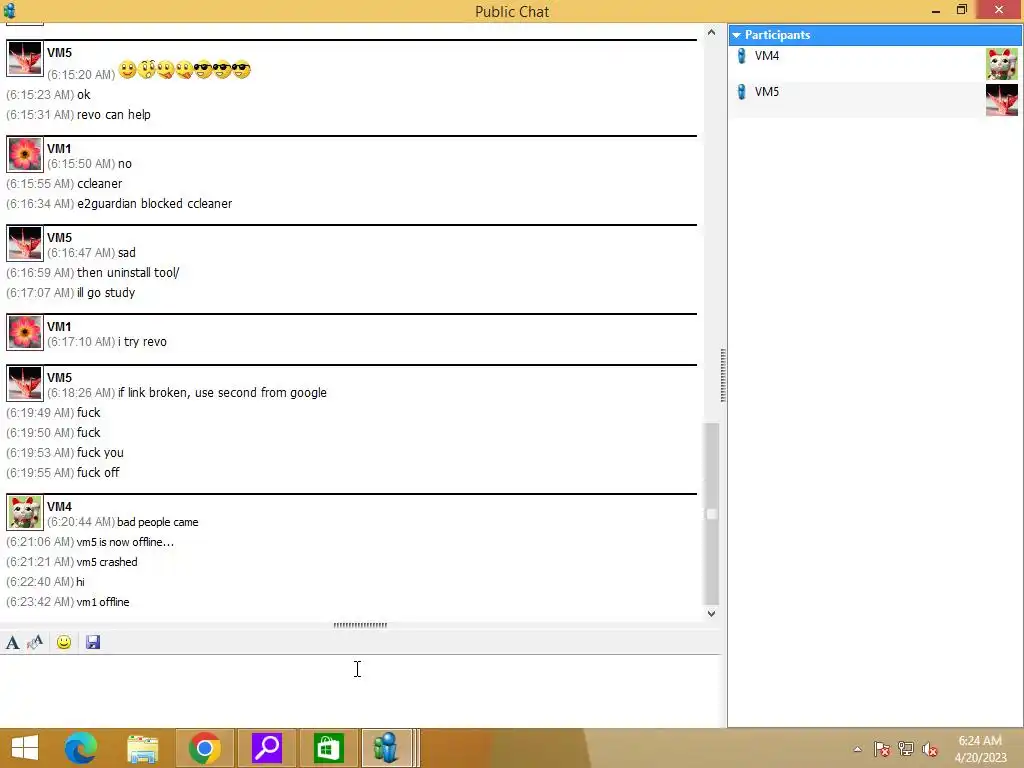Screen dimensions: 1024x768
Task: Click the taskbar clock showing 6:24 AM
Action: click(x=980, y=749)
